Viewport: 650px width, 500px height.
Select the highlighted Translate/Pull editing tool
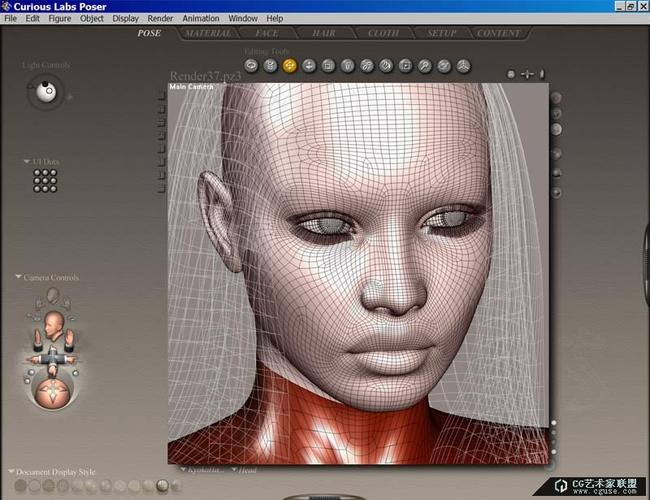[289, 66]
